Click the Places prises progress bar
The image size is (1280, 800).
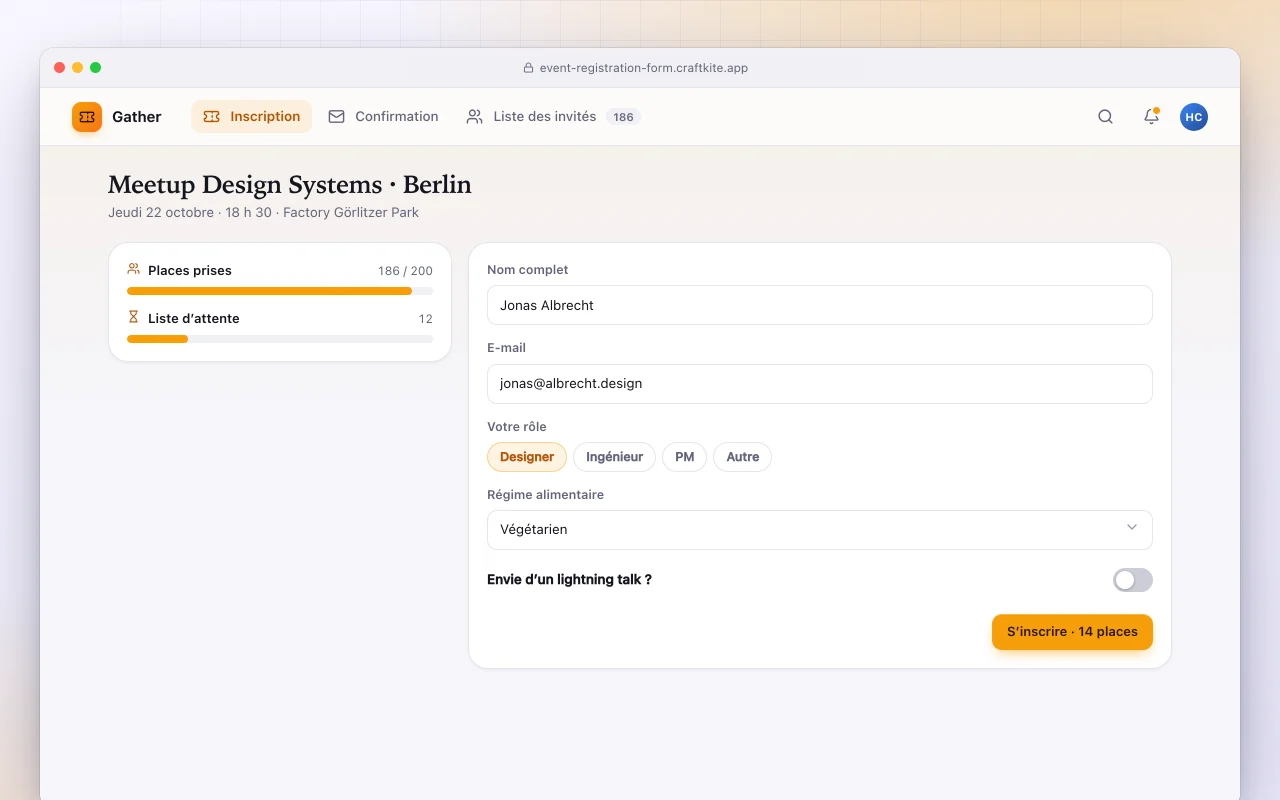tap(280, 291)
